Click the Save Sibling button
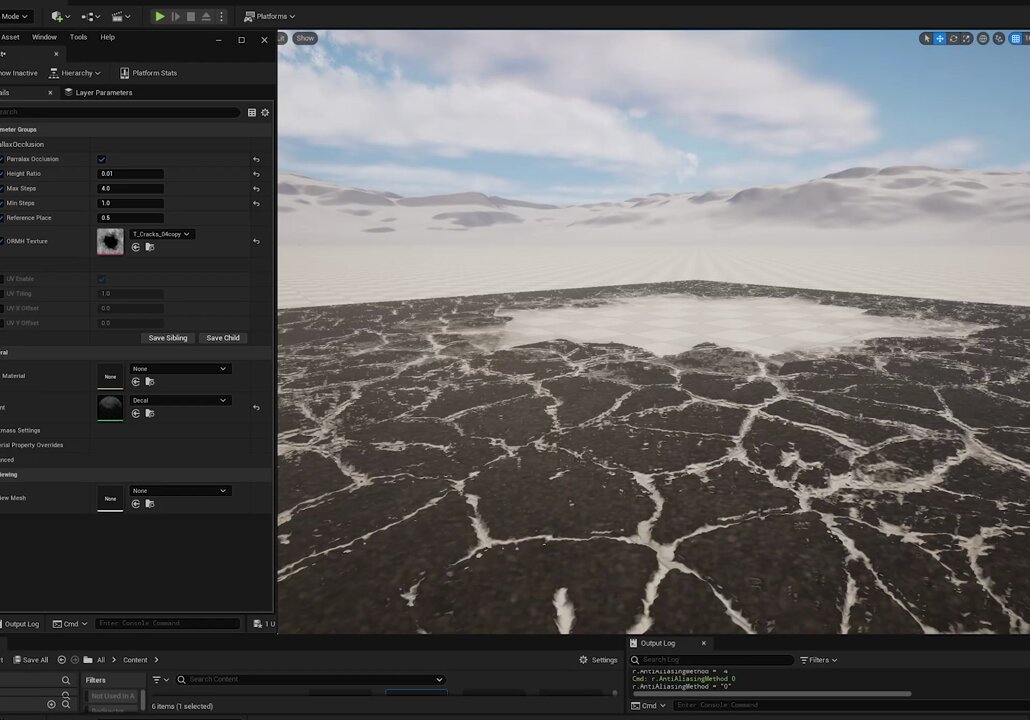This screenshot has height=720, width=1030. (x=168, y=338)
